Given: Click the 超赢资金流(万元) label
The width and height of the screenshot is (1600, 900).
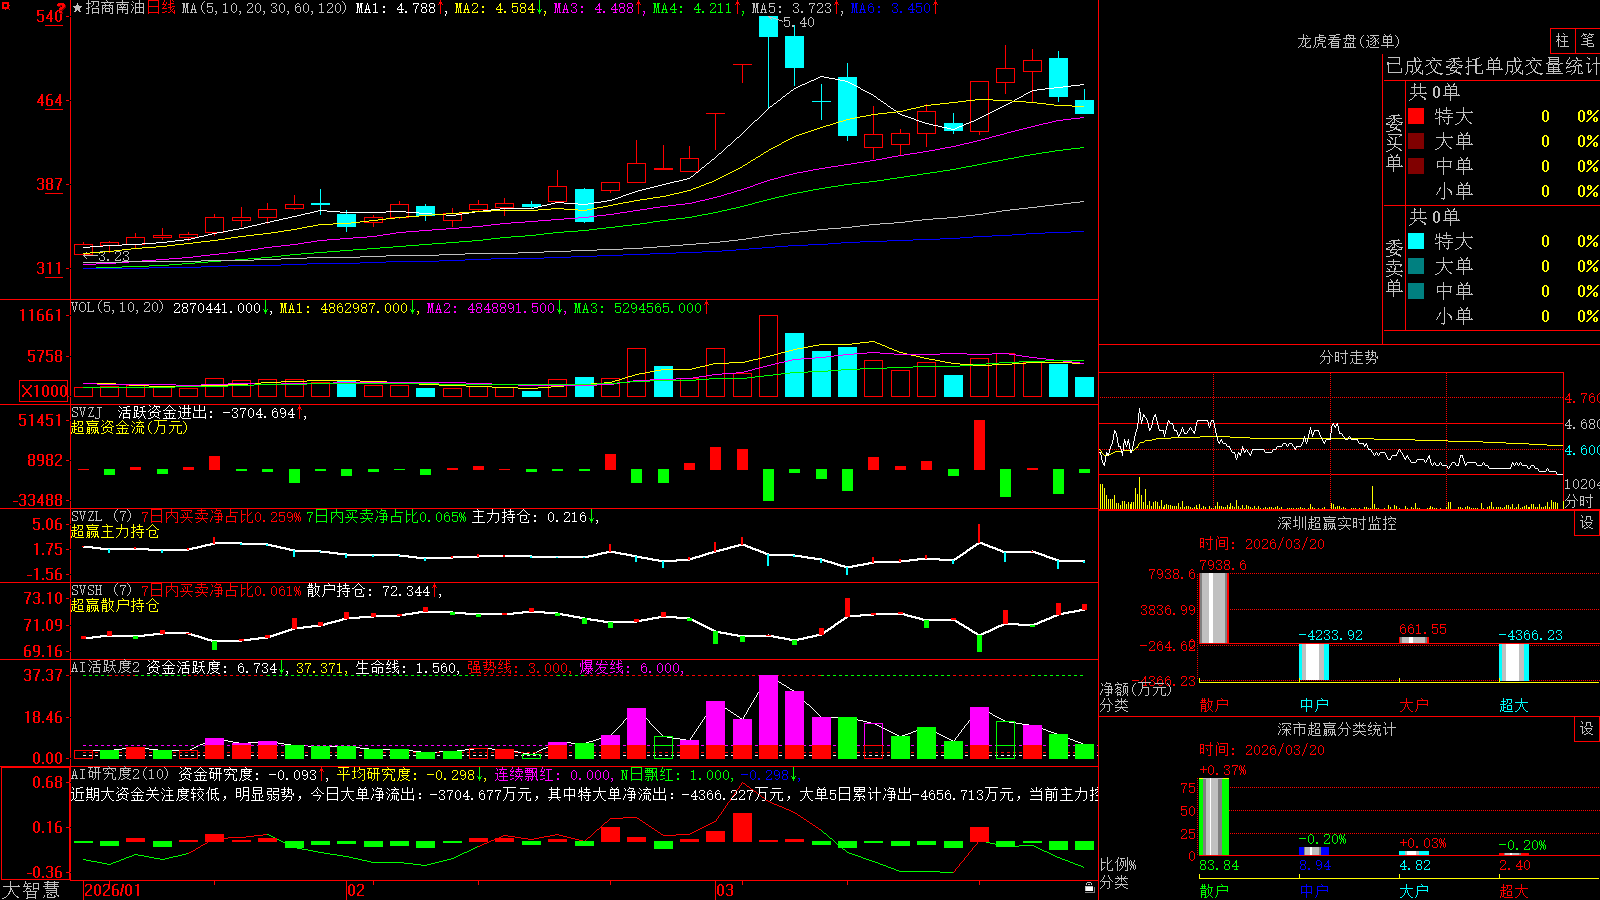Looking at the screenshot, I should point(129,427).
